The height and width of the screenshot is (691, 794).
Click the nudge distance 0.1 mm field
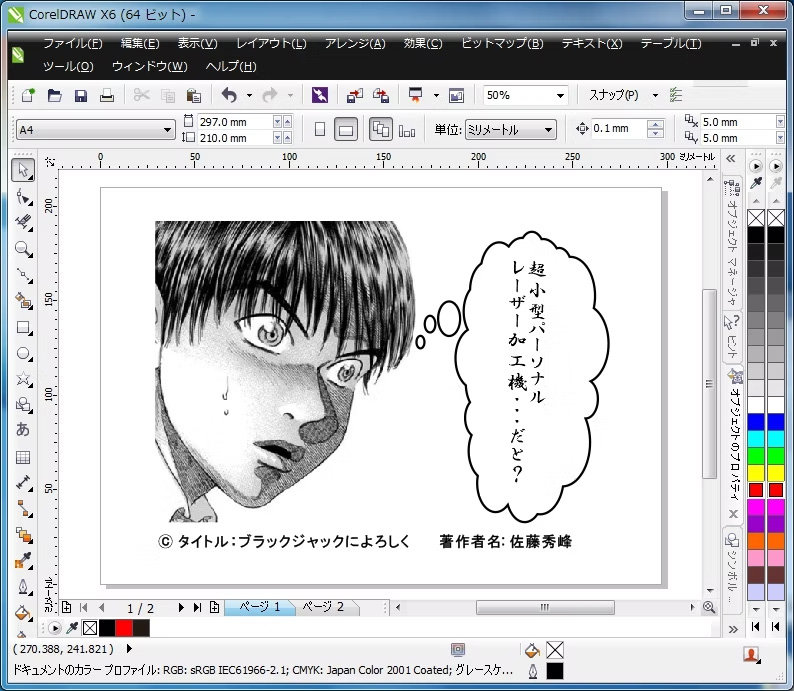[619, 129]
